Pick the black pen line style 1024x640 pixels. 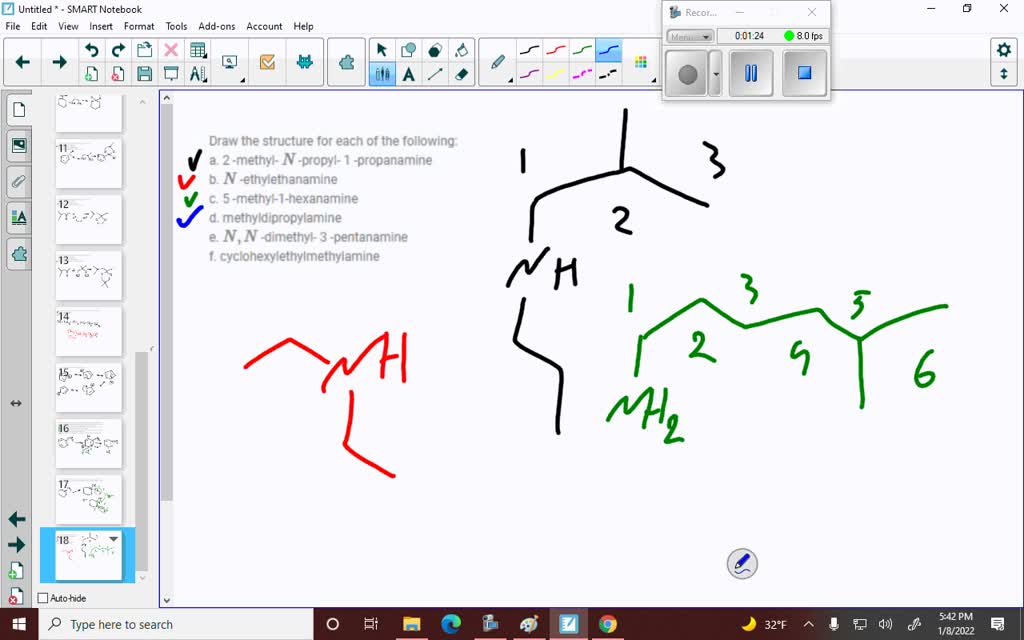530,50
